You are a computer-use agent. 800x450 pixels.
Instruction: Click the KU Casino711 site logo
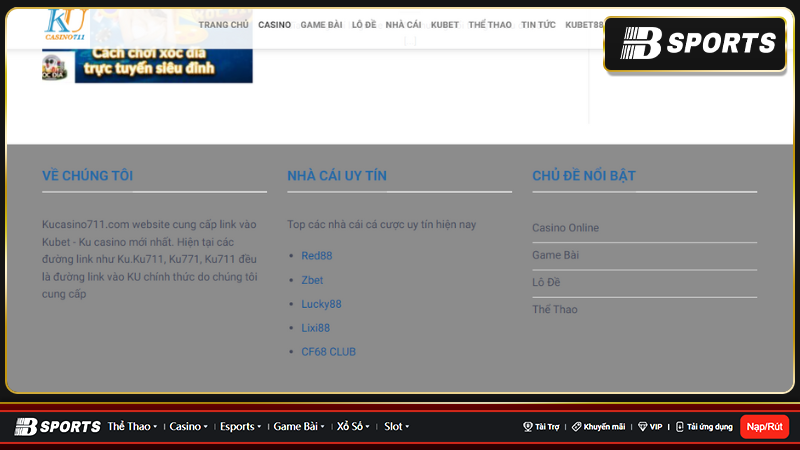coord(65,25)
